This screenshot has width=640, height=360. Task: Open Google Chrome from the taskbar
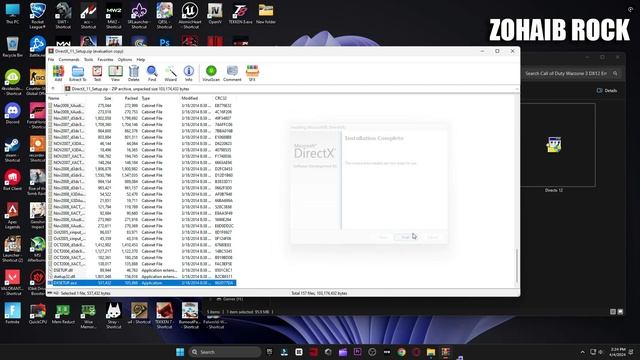click(x=402, y=352)
